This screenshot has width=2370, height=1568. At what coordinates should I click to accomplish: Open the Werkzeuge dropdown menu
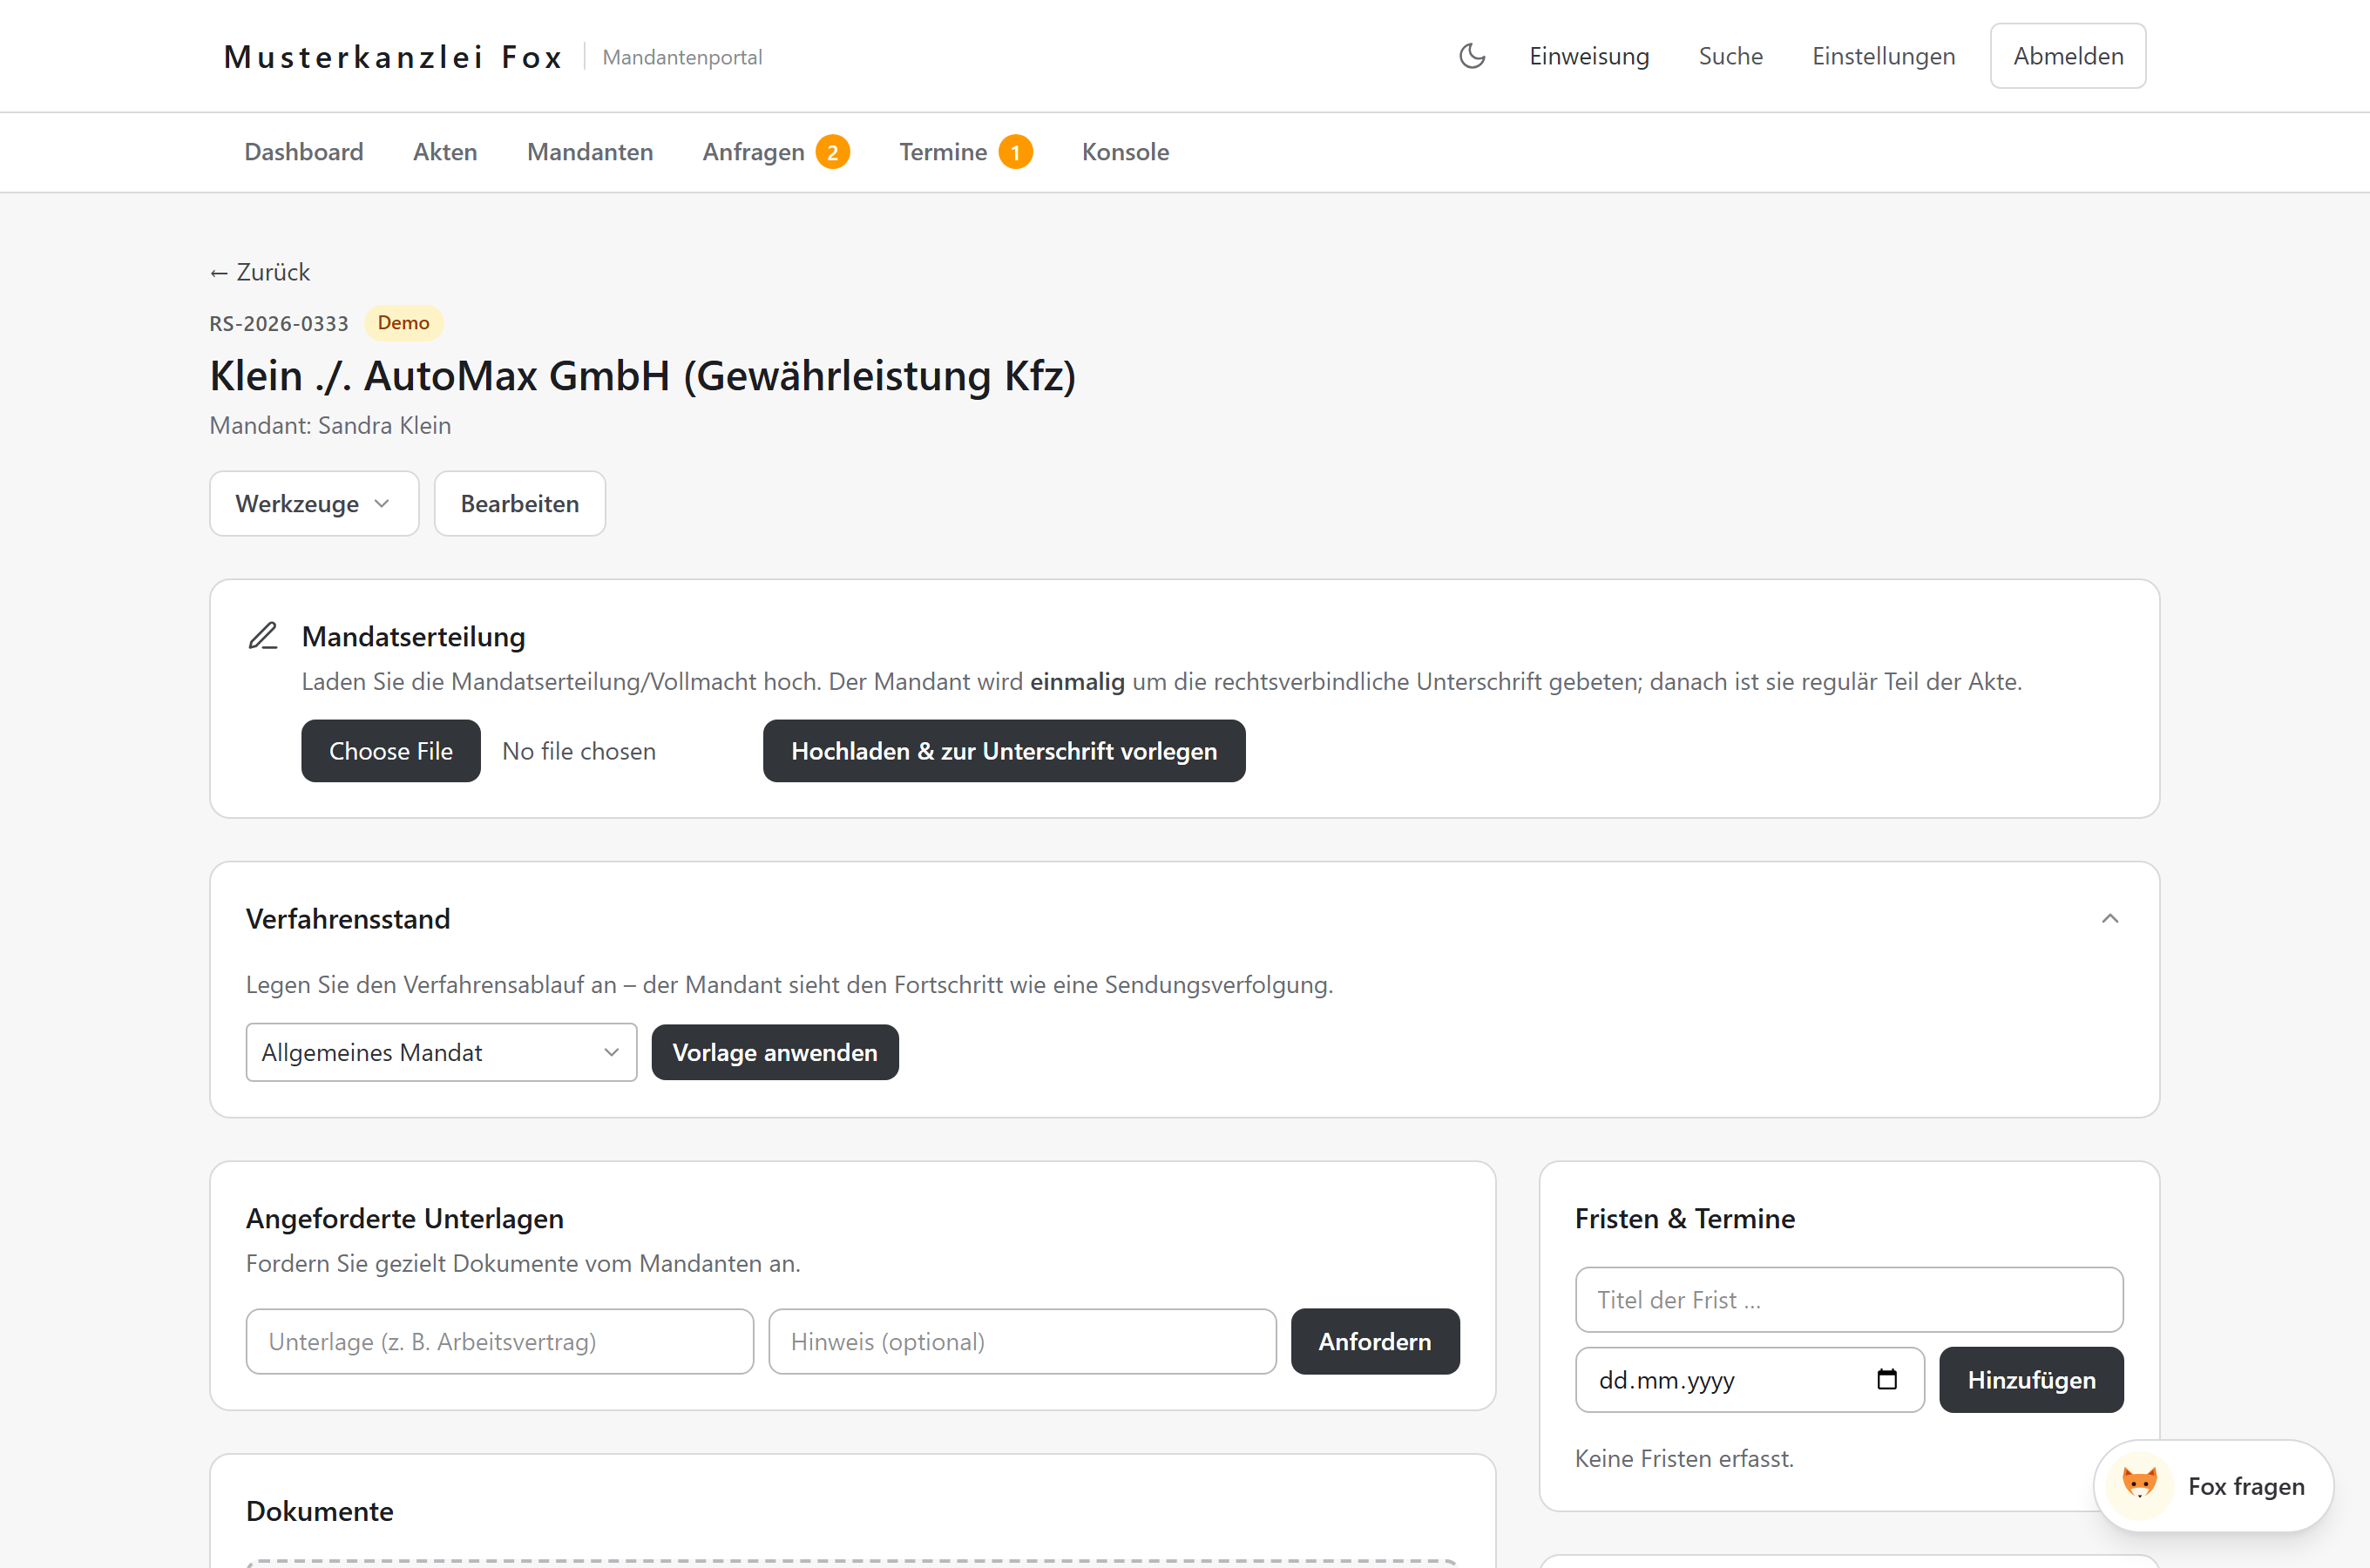click(x=314, y=503)
